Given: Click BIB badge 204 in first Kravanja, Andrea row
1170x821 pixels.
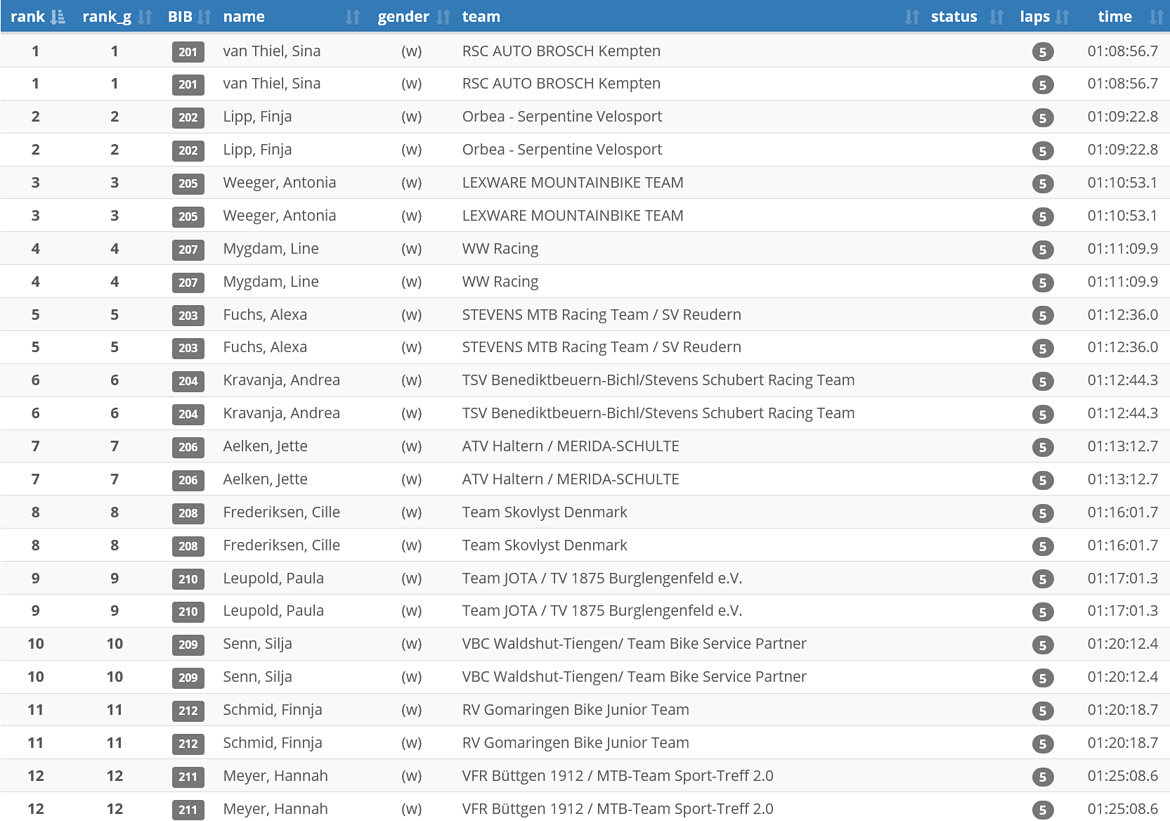Looking at the screenshot, I should (188, 381).
